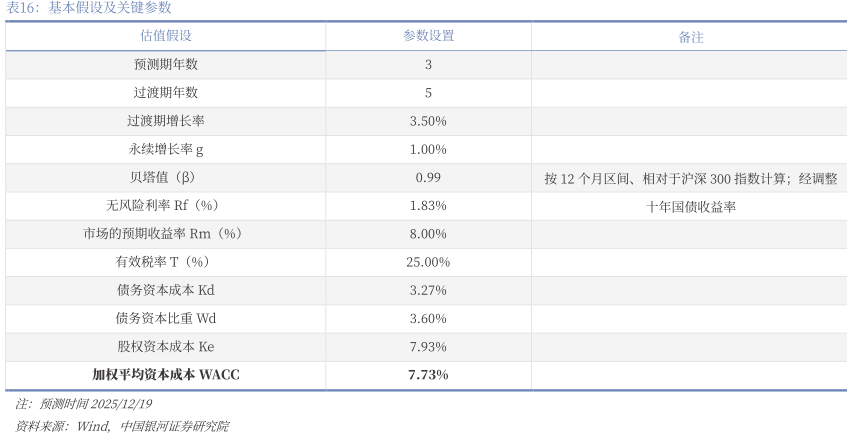Select the 十年国债收益率 note cell
This screenshot has width=847, height=438.
tap(691, 206)
